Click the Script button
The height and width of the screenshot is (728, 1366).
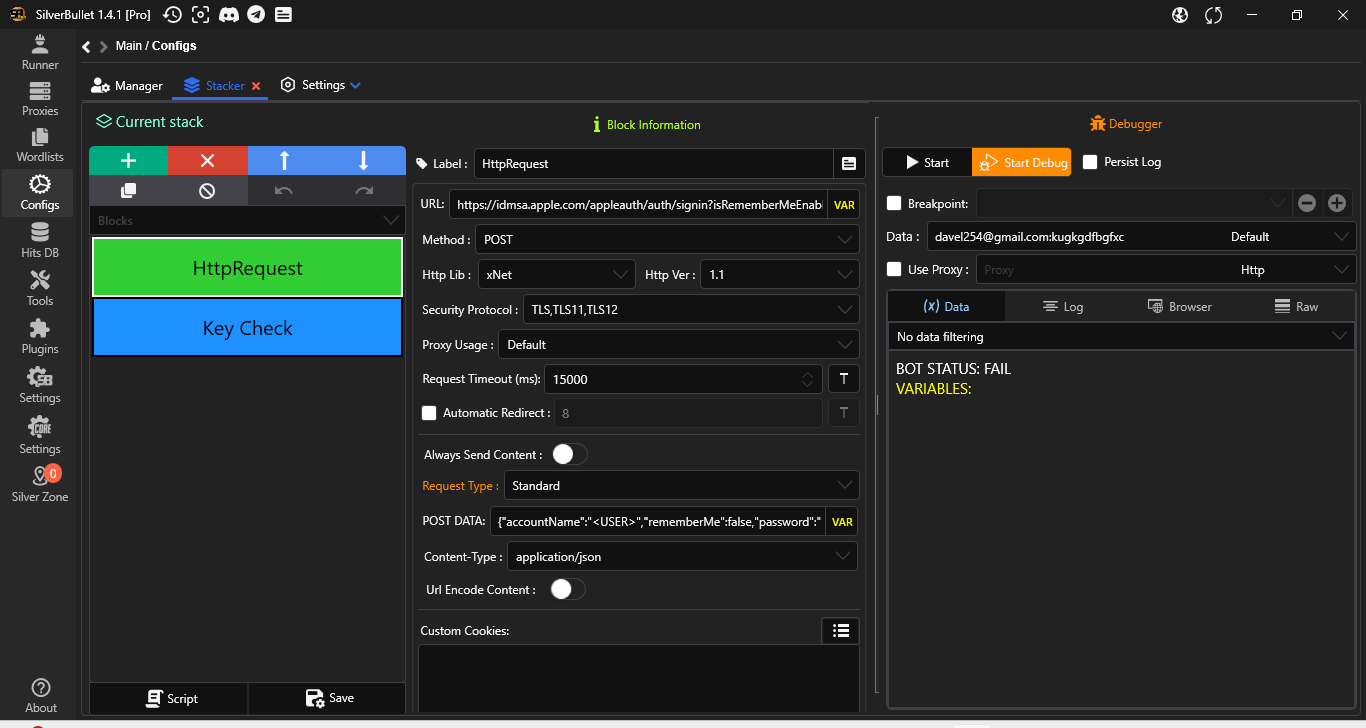[170, 698]
